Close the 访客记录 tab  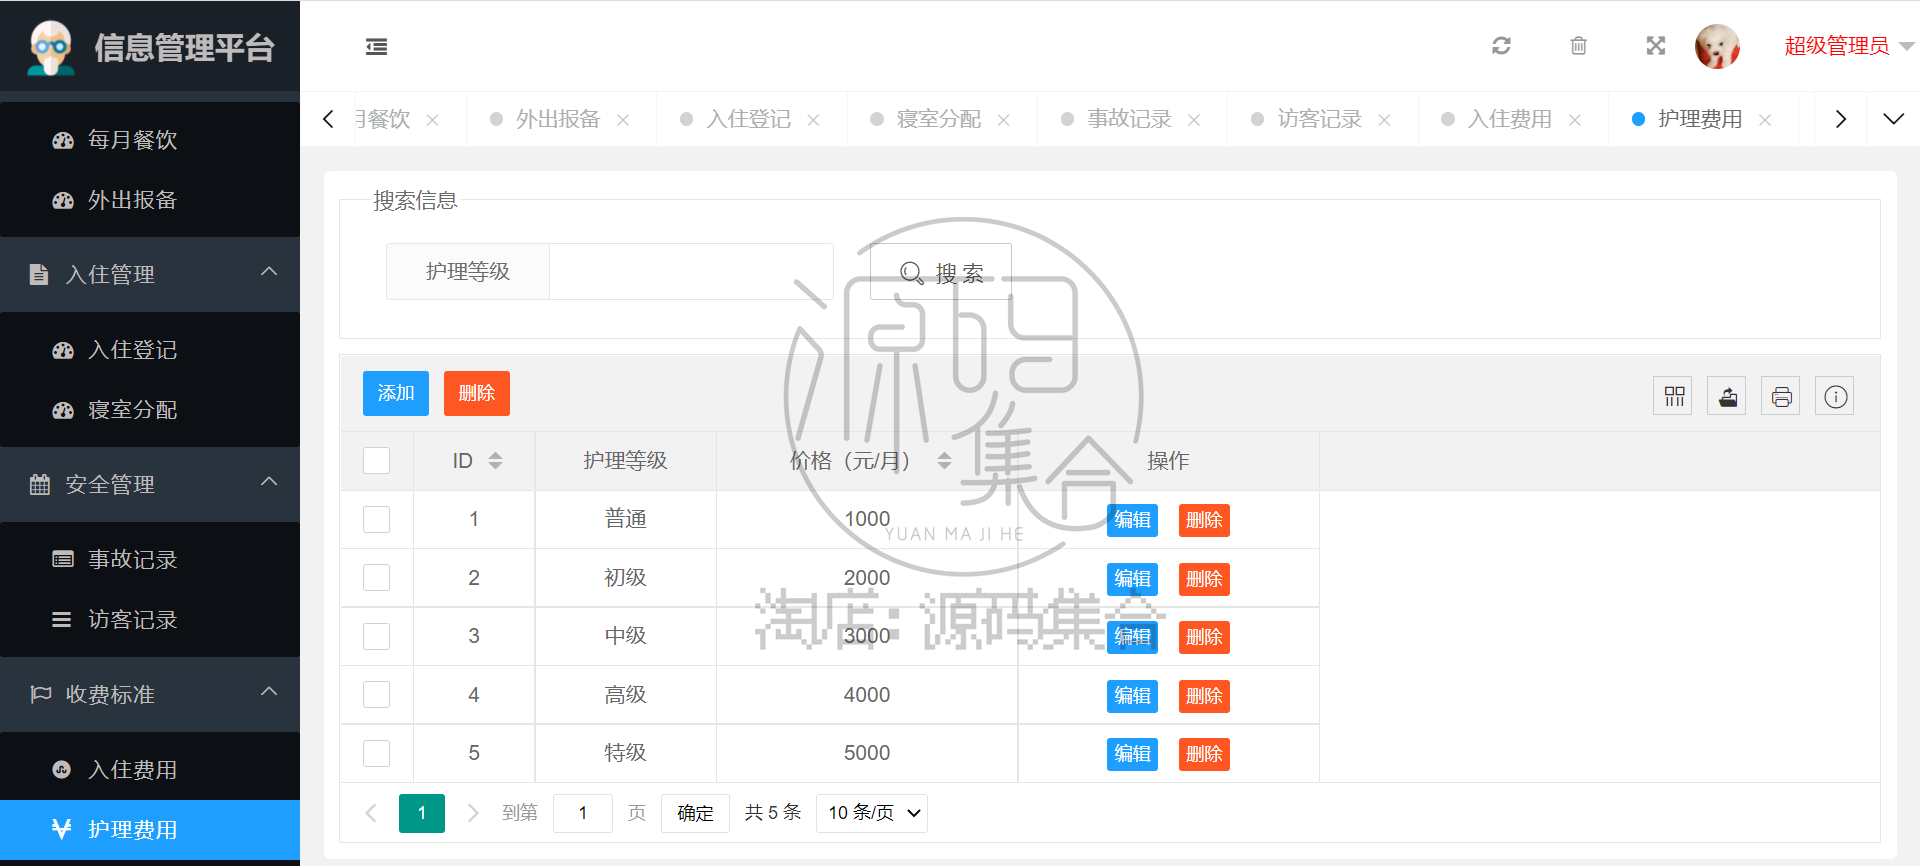pos(1384,120)
